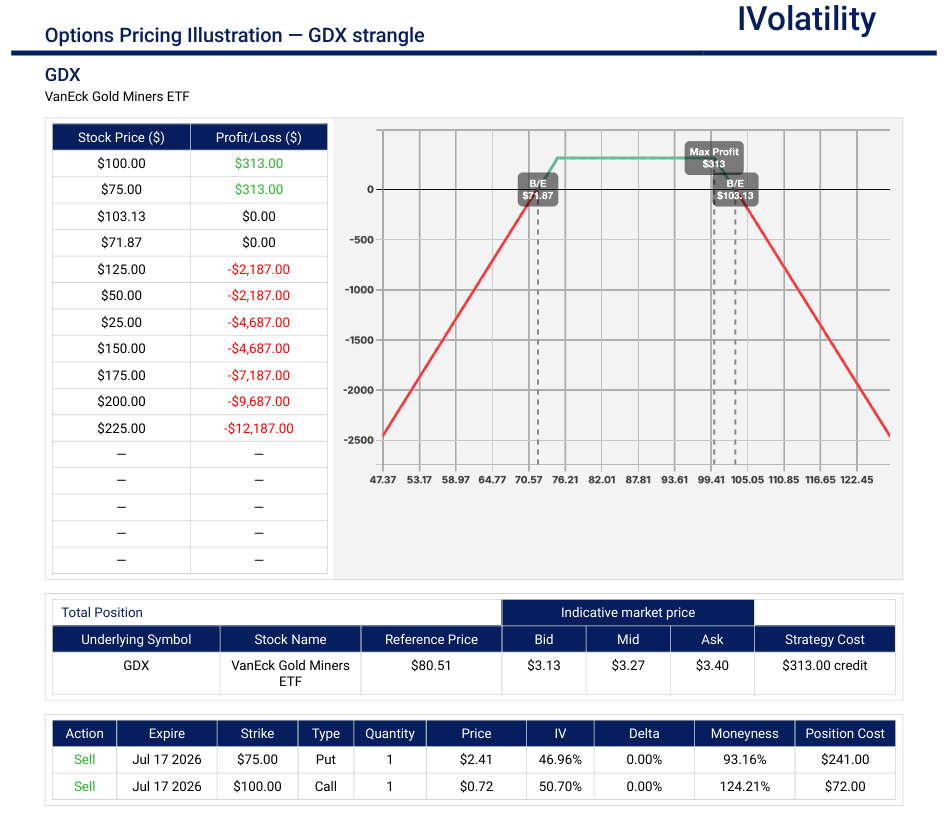Click the VanEck Gold Miners ETF subtitle
Image resolution: width=948 pixels, height=813 pixels.
(117, 97)
